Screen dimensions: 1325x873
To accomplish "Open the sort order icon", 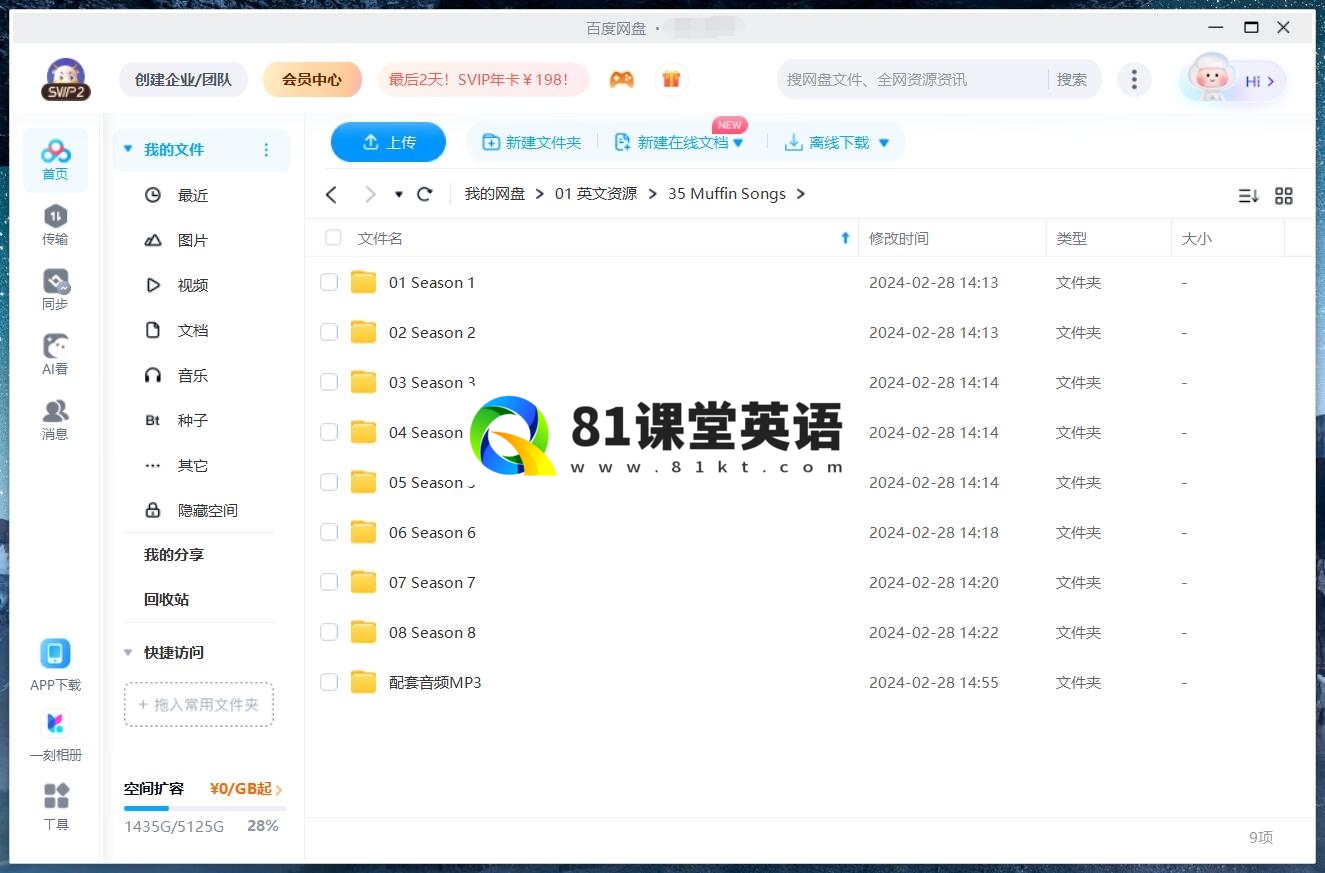I will pos(1248,196).
